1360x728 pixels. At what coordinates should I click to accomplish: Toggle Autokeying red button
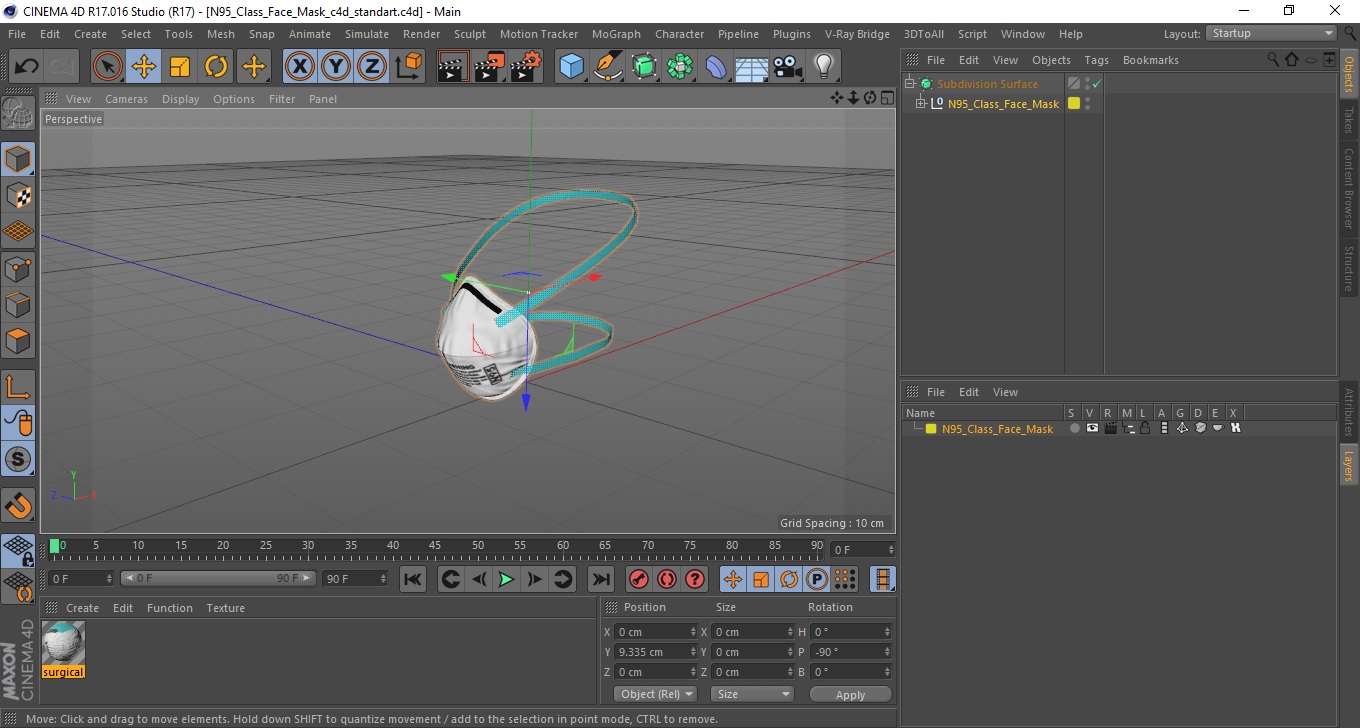pyautogui.click(x=666, y=579)
